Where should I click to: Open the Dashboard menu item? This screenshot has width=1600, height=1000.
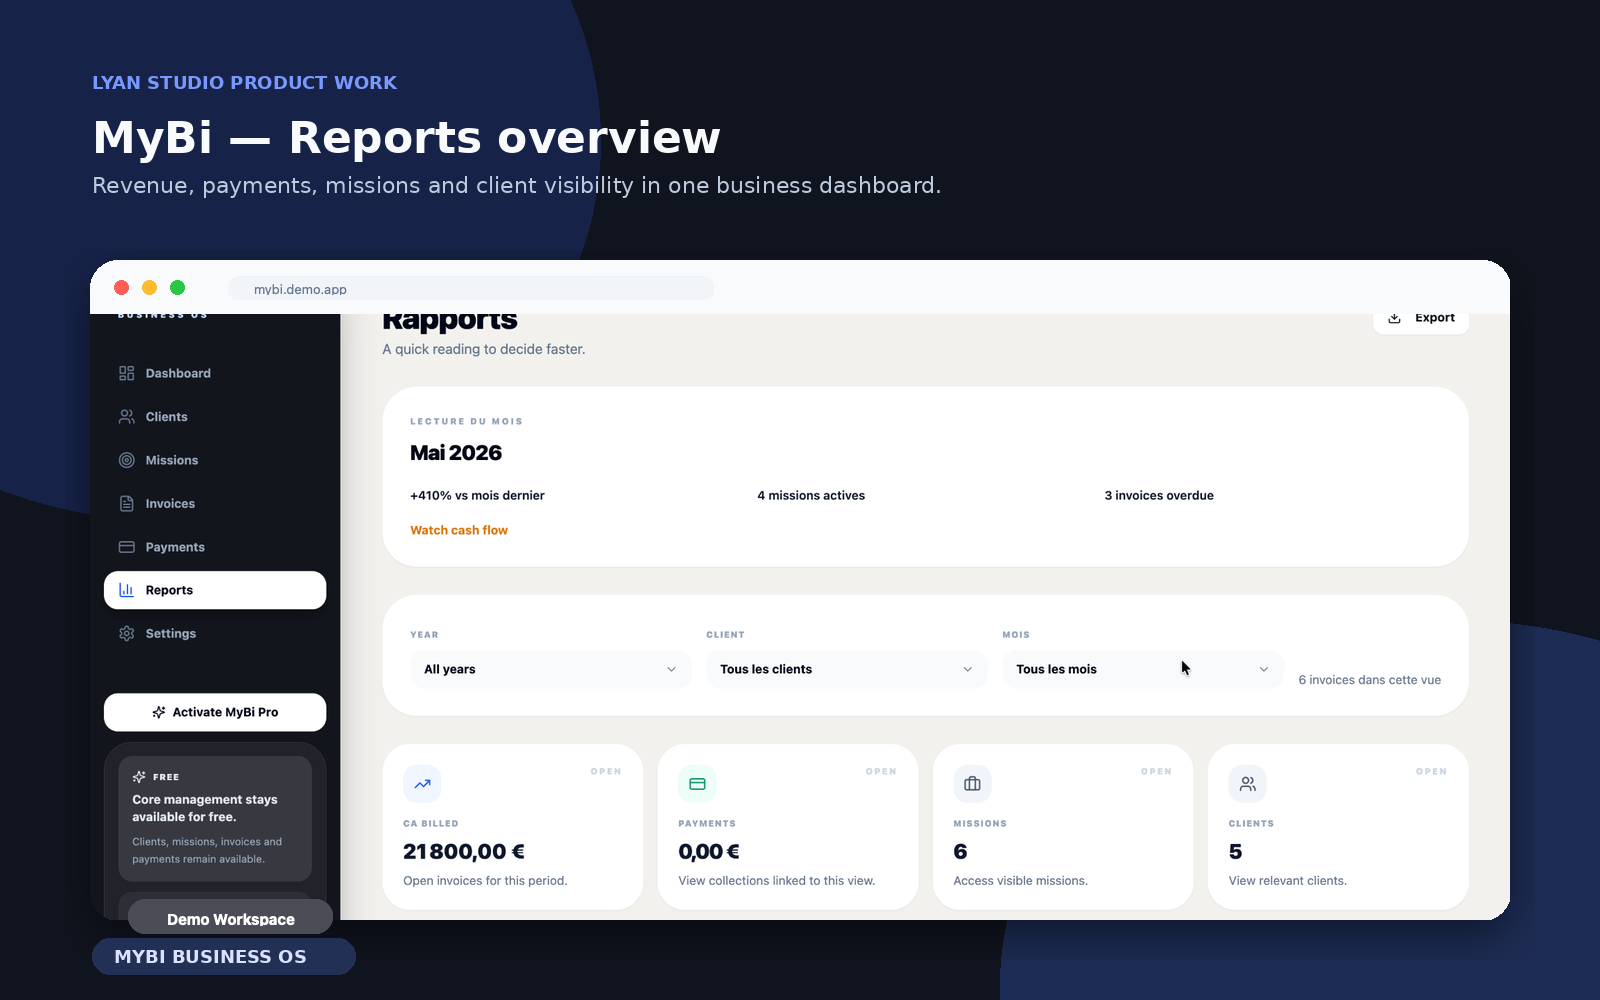coord(215,373)
